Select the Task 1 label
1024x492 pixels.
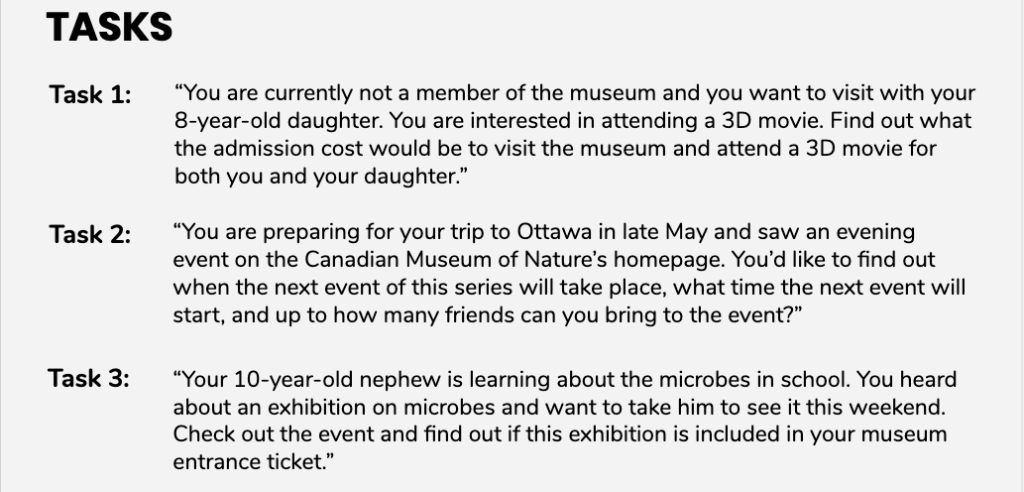pyautogui.click(x=90, y=95)
